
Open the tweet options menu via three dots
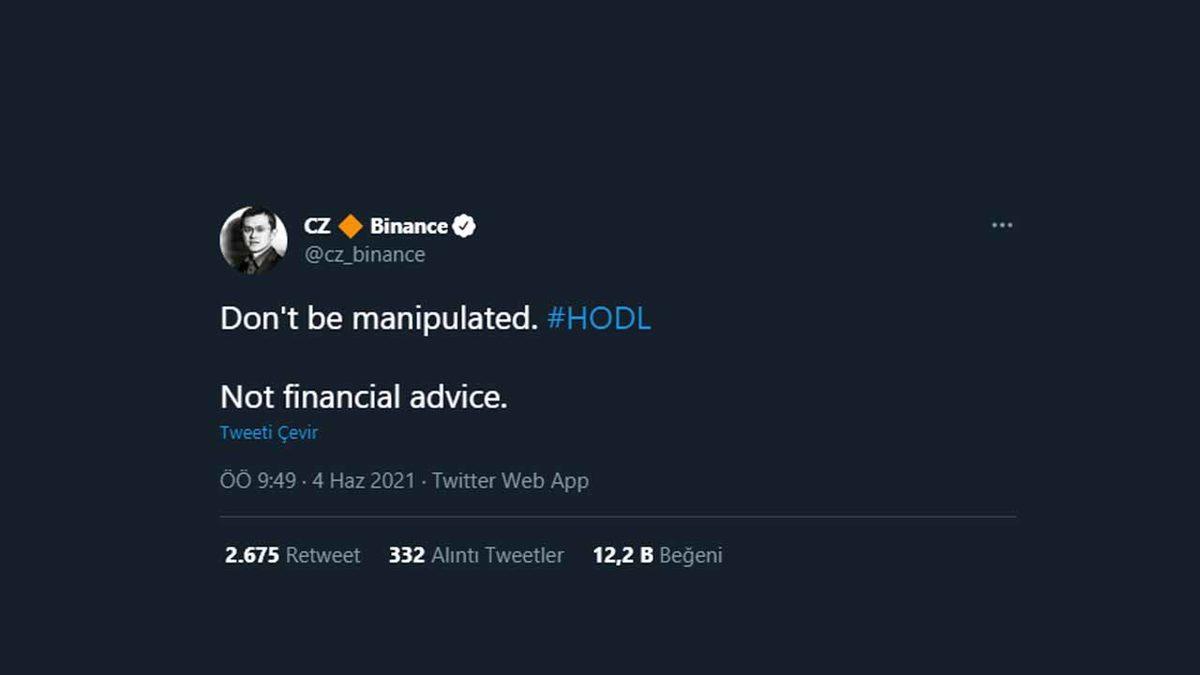[1001, 226]
